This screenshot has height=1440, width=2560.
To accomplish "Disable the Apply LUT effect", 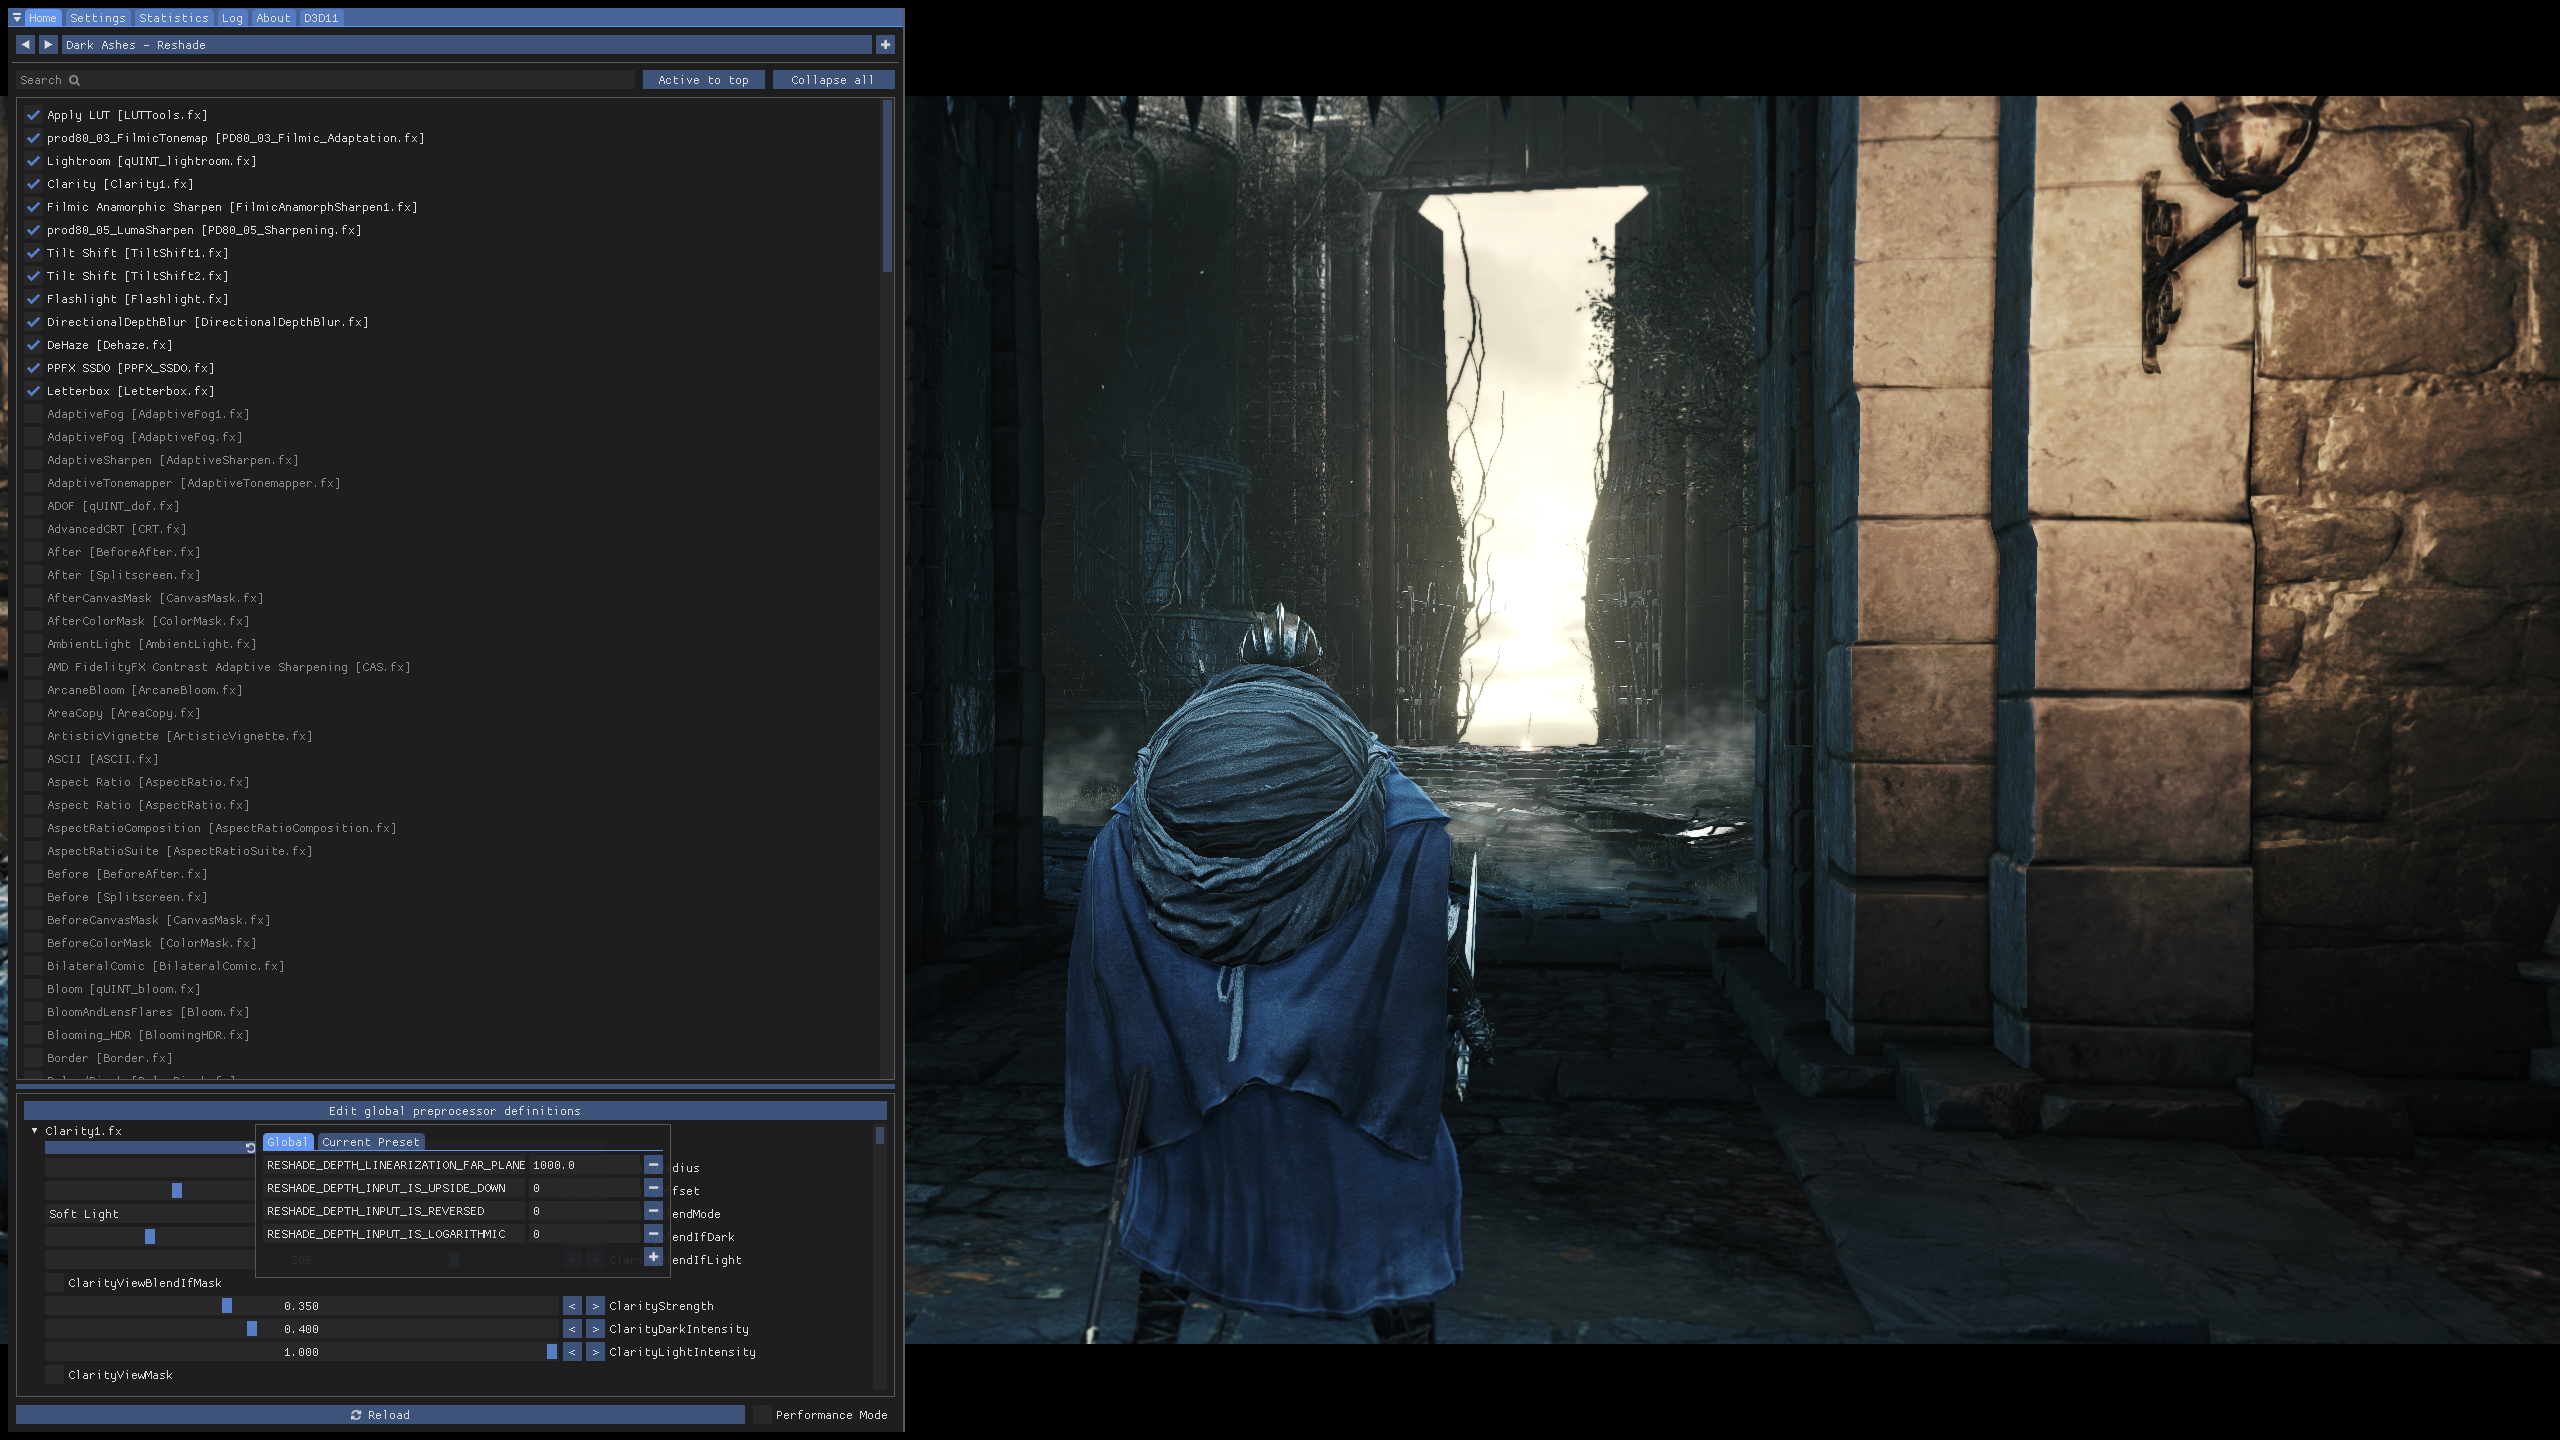I will click(x=33, y=115).
